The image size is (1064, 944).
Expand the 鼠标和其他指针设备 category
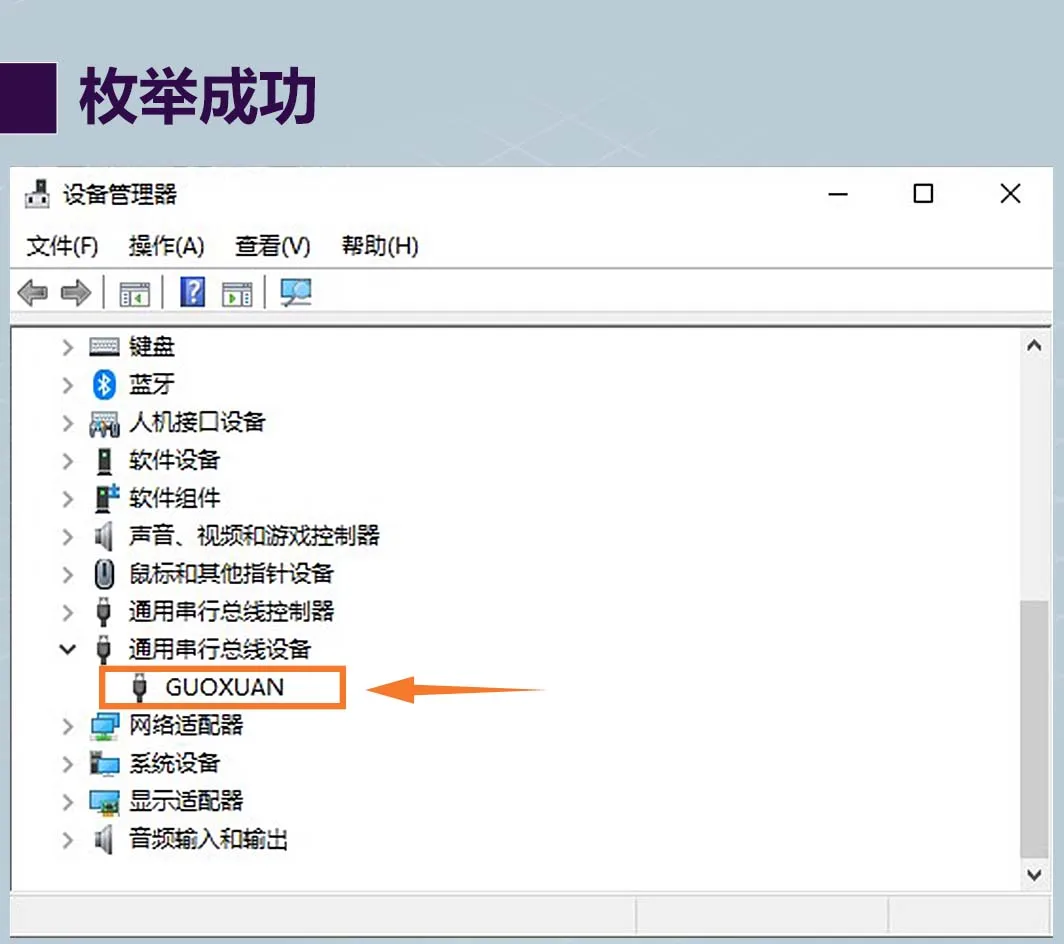(67, 575)
